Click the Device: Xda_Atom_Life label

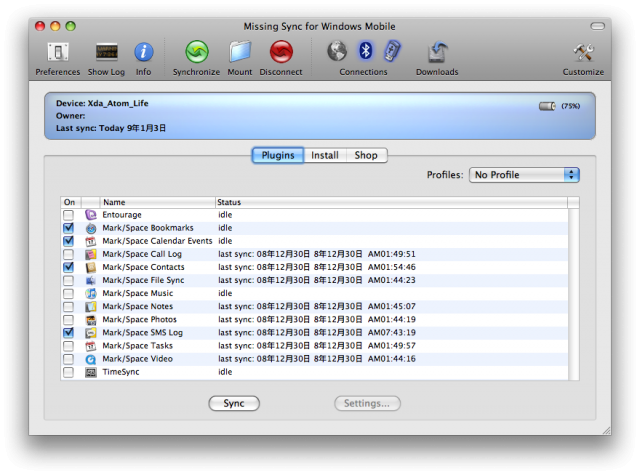102,104
